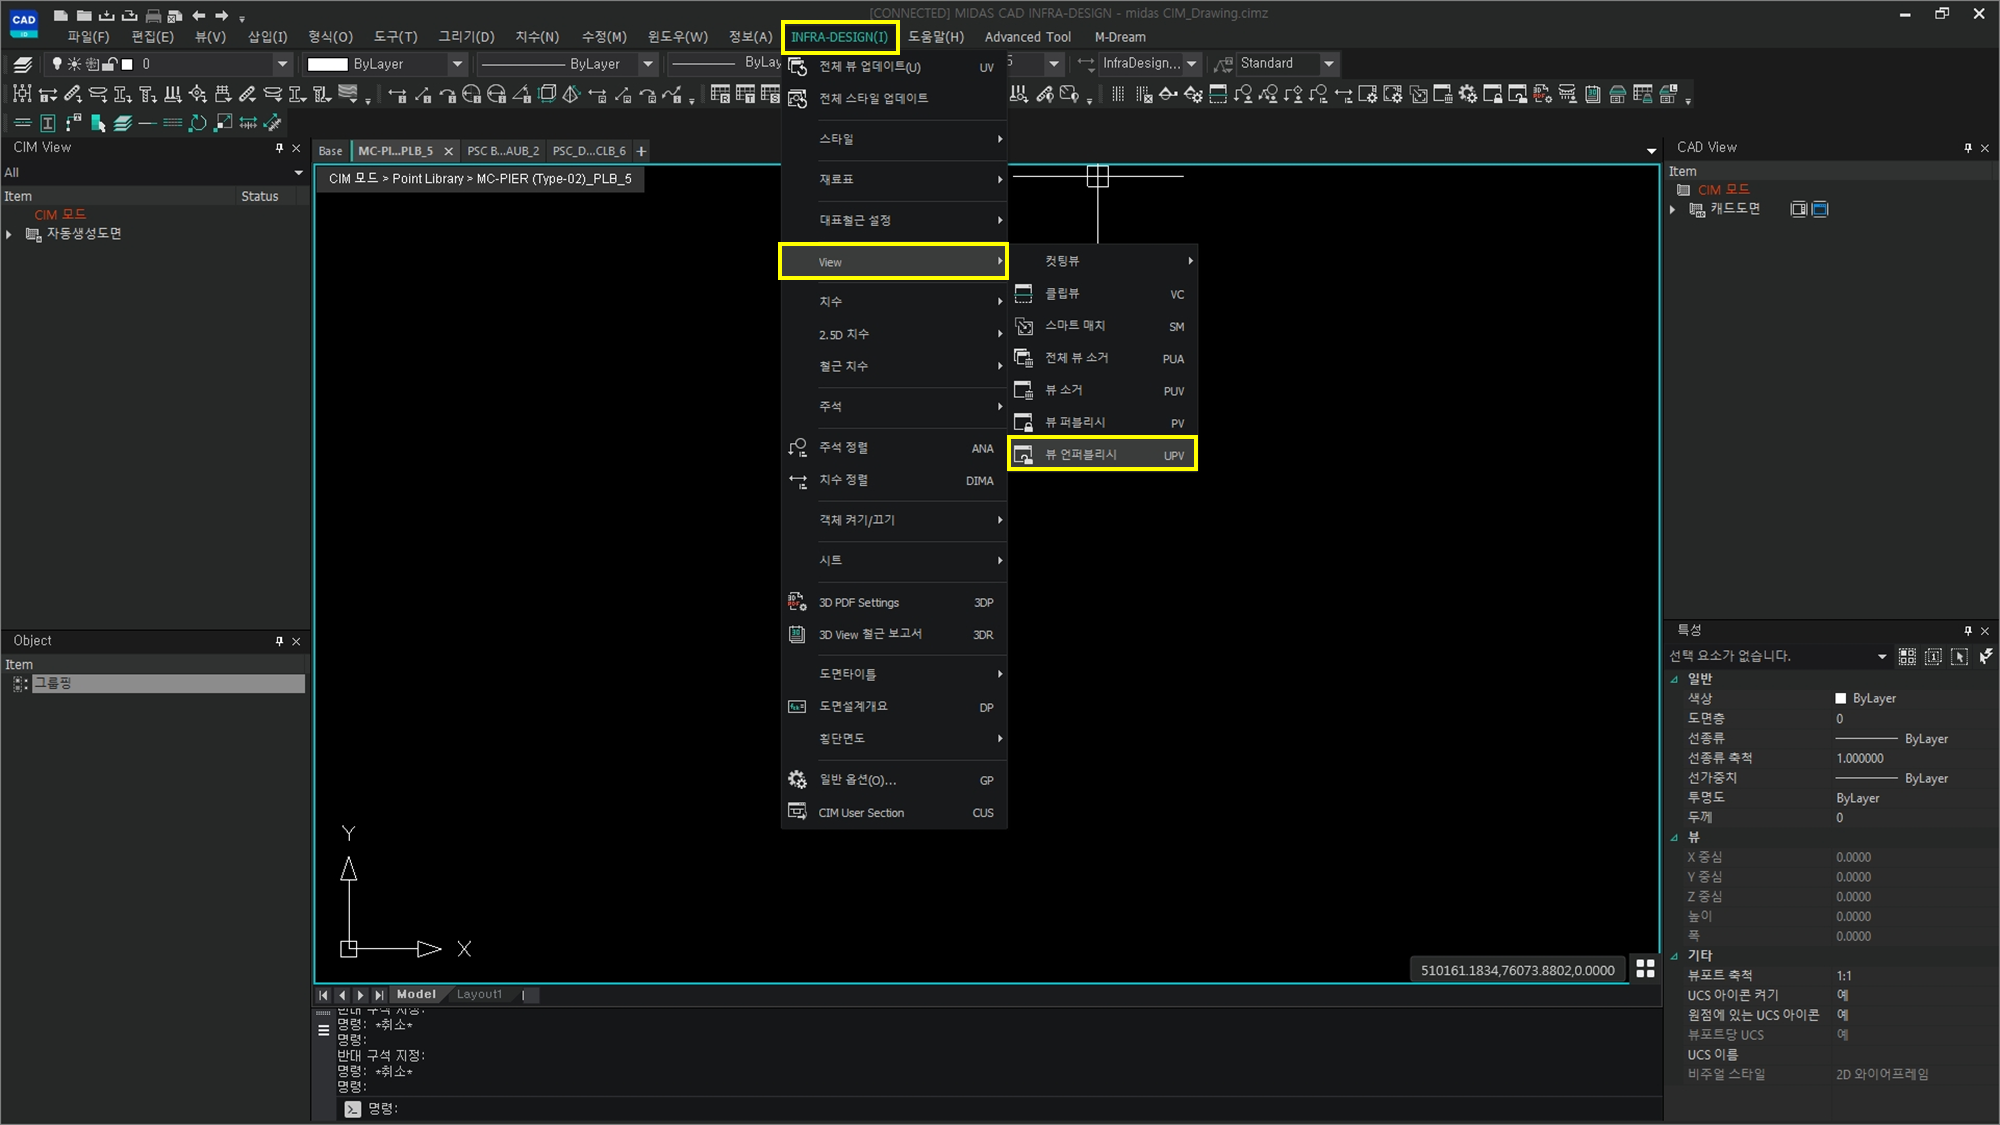Click the layer color square in layer toolbar
This screenshot has height=1125, width=2000.
pos(127,64)
